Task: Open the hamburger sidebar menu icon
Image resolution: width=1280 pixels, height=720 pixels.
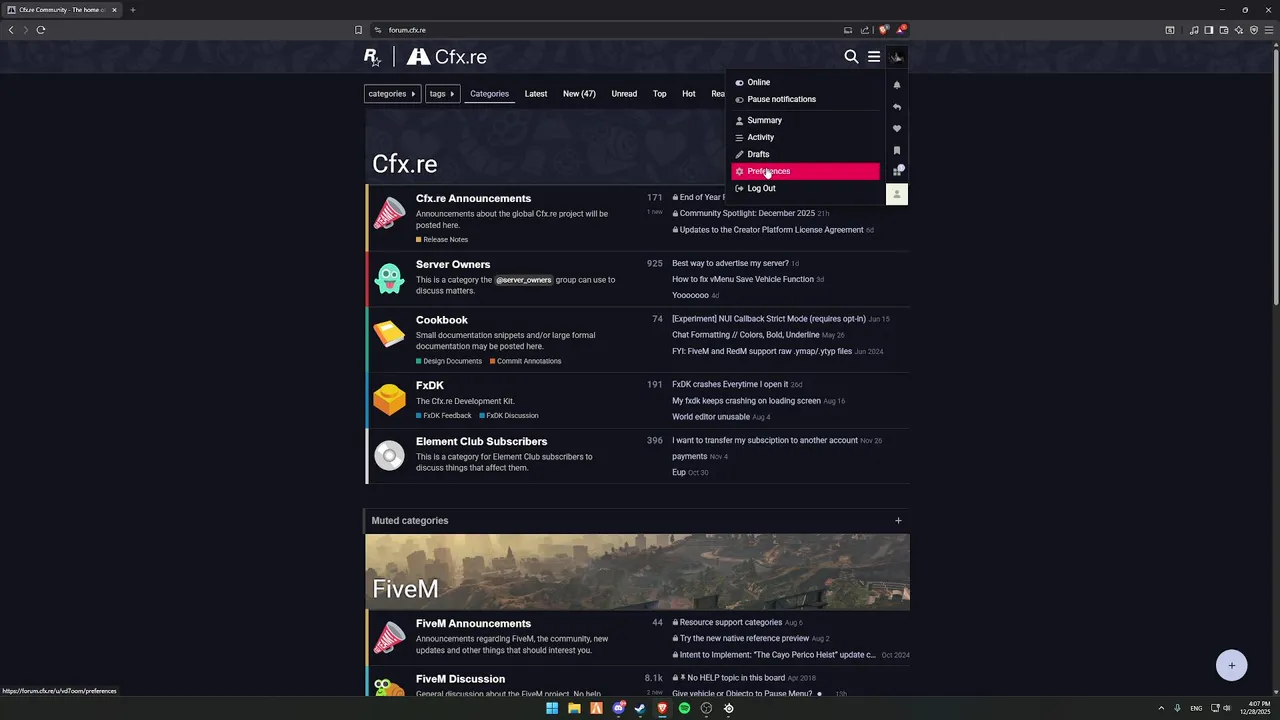Action: click(x=874, y=57)
